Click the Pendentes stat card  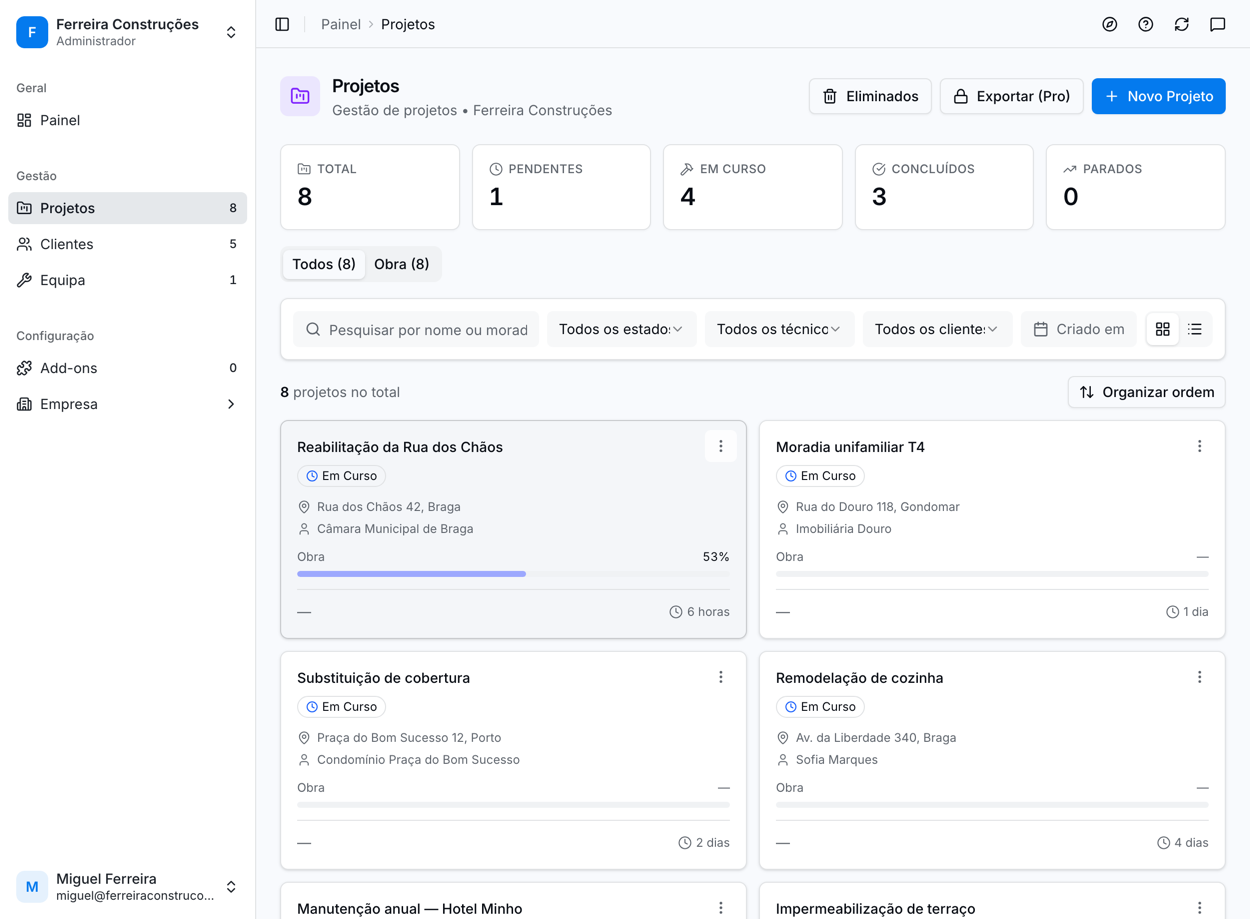point(561,187)
